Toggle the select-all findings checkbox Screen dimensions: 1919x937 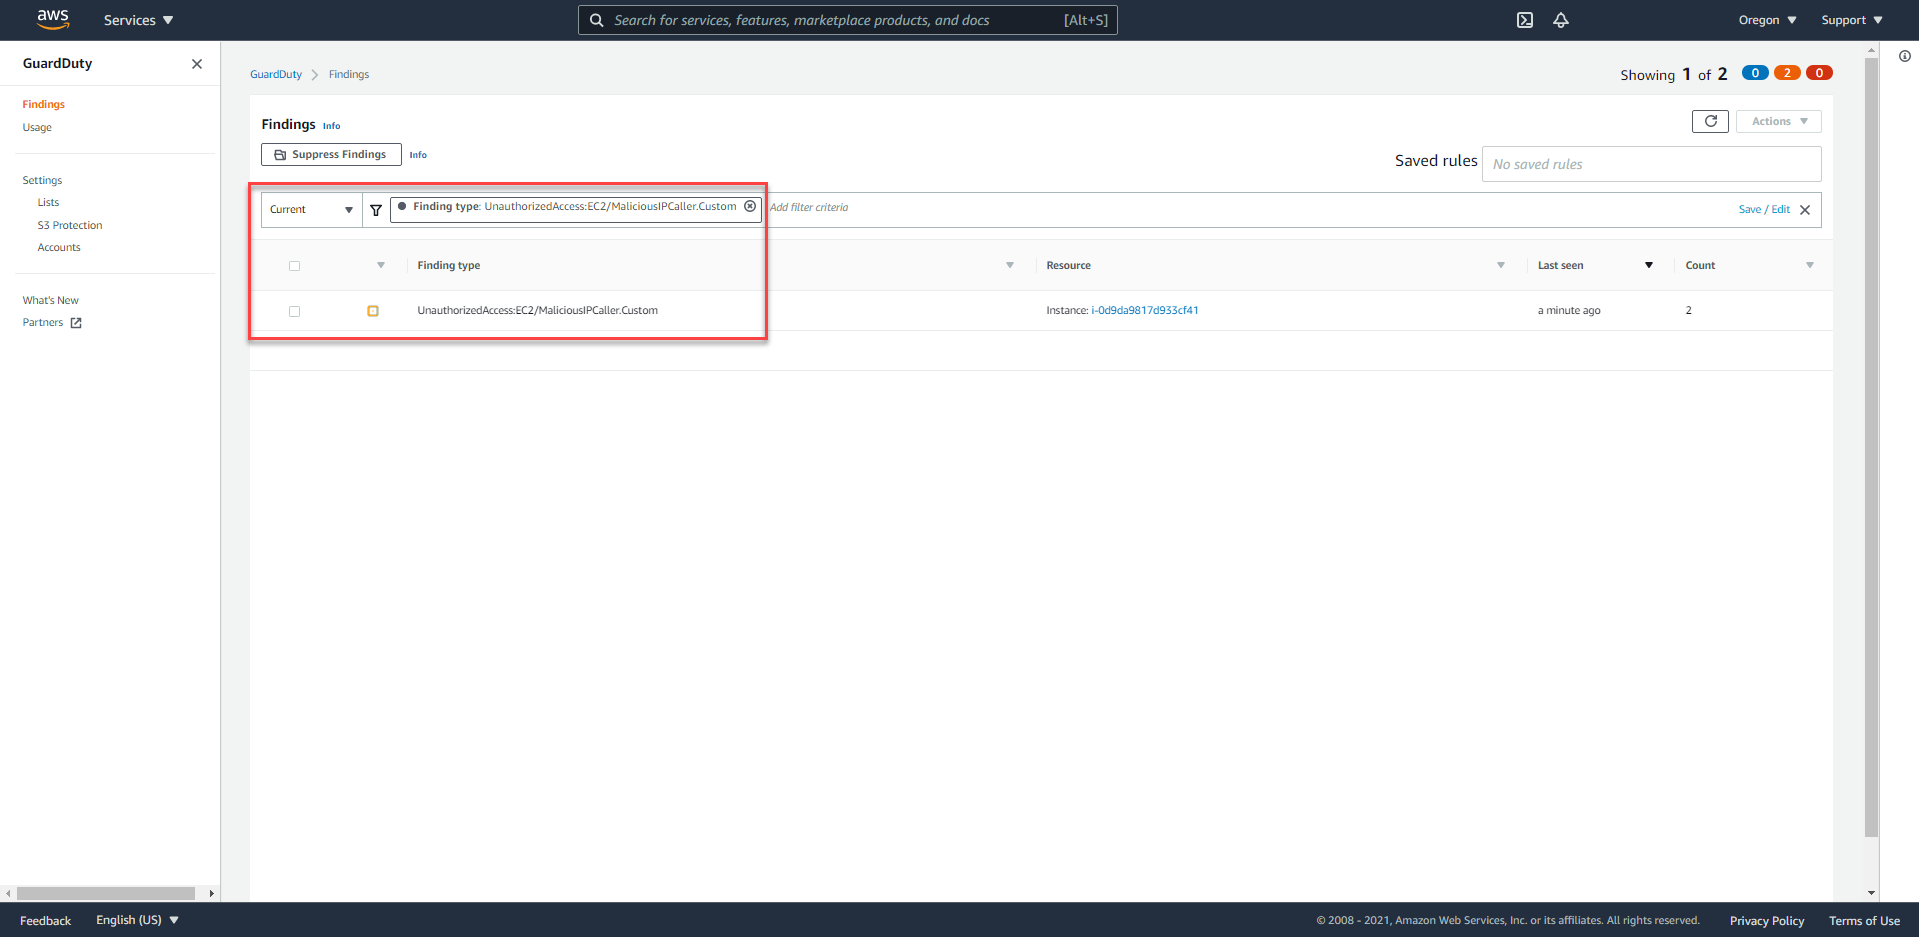294,266
